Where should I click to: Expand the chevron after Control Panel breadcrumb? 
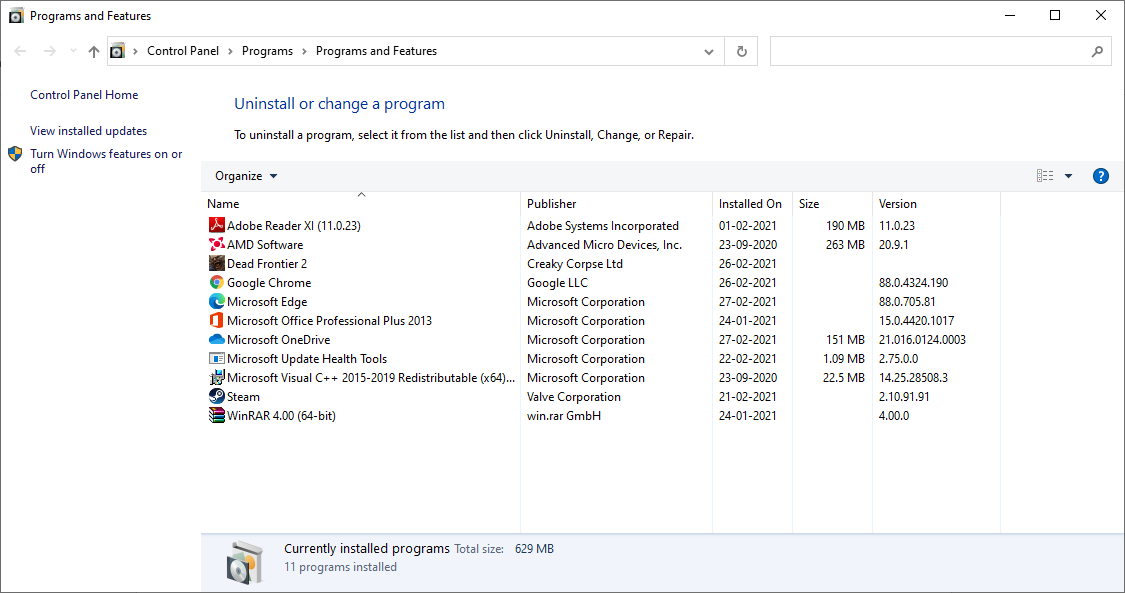pos(230,52)
